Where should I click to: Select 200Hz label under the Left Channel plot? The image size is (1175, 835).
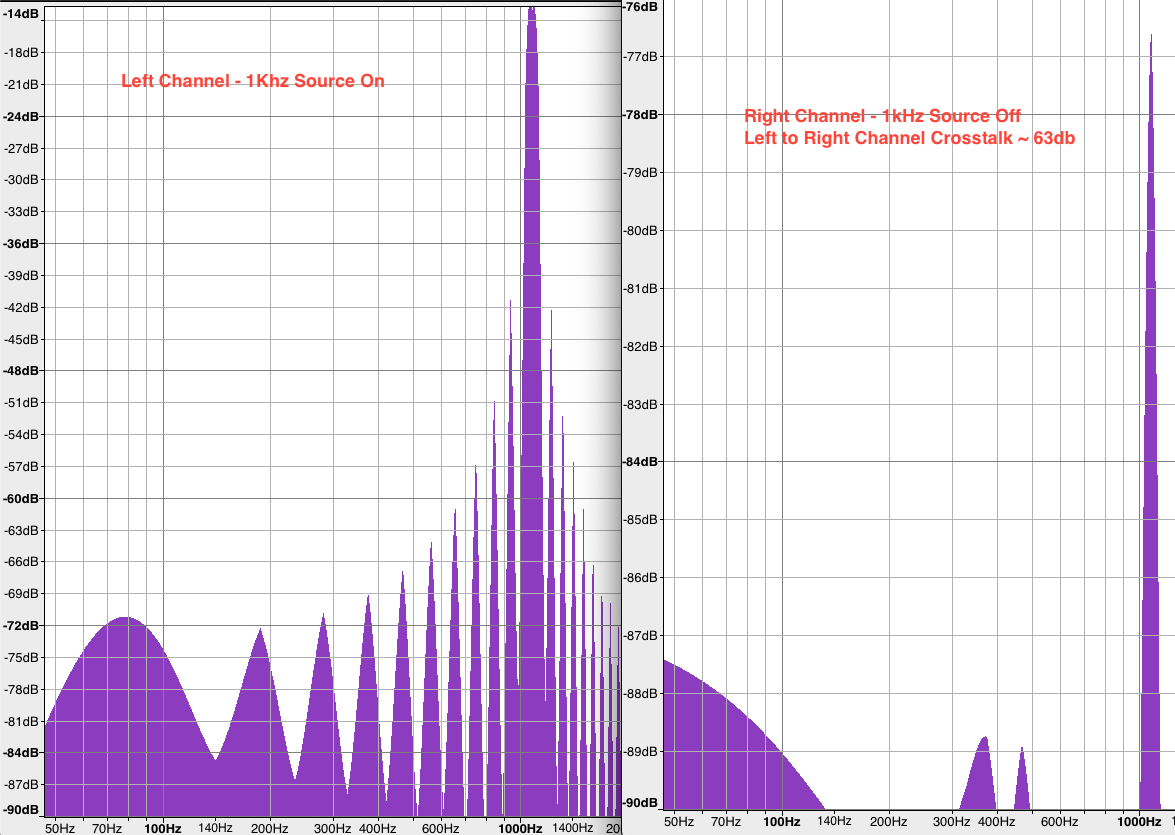(x=270, y=828)
